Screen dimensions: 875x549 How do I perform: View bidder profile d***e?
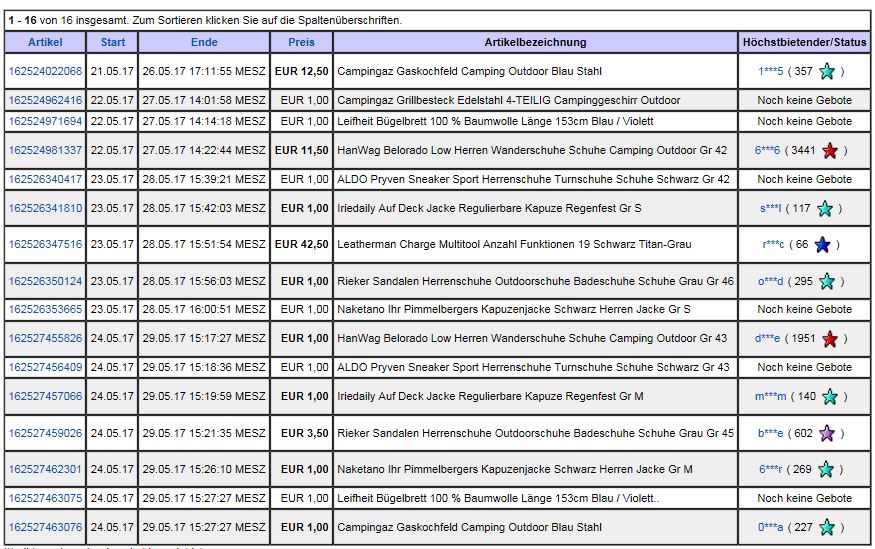767,338
